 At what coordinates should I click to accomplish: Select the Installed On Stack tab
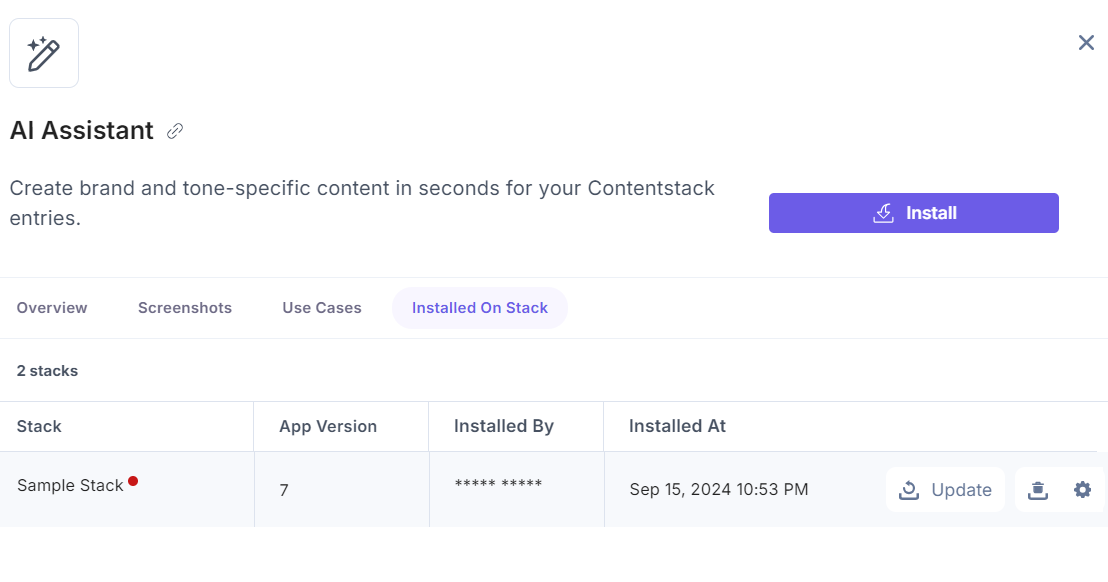[x=479, y=308]
